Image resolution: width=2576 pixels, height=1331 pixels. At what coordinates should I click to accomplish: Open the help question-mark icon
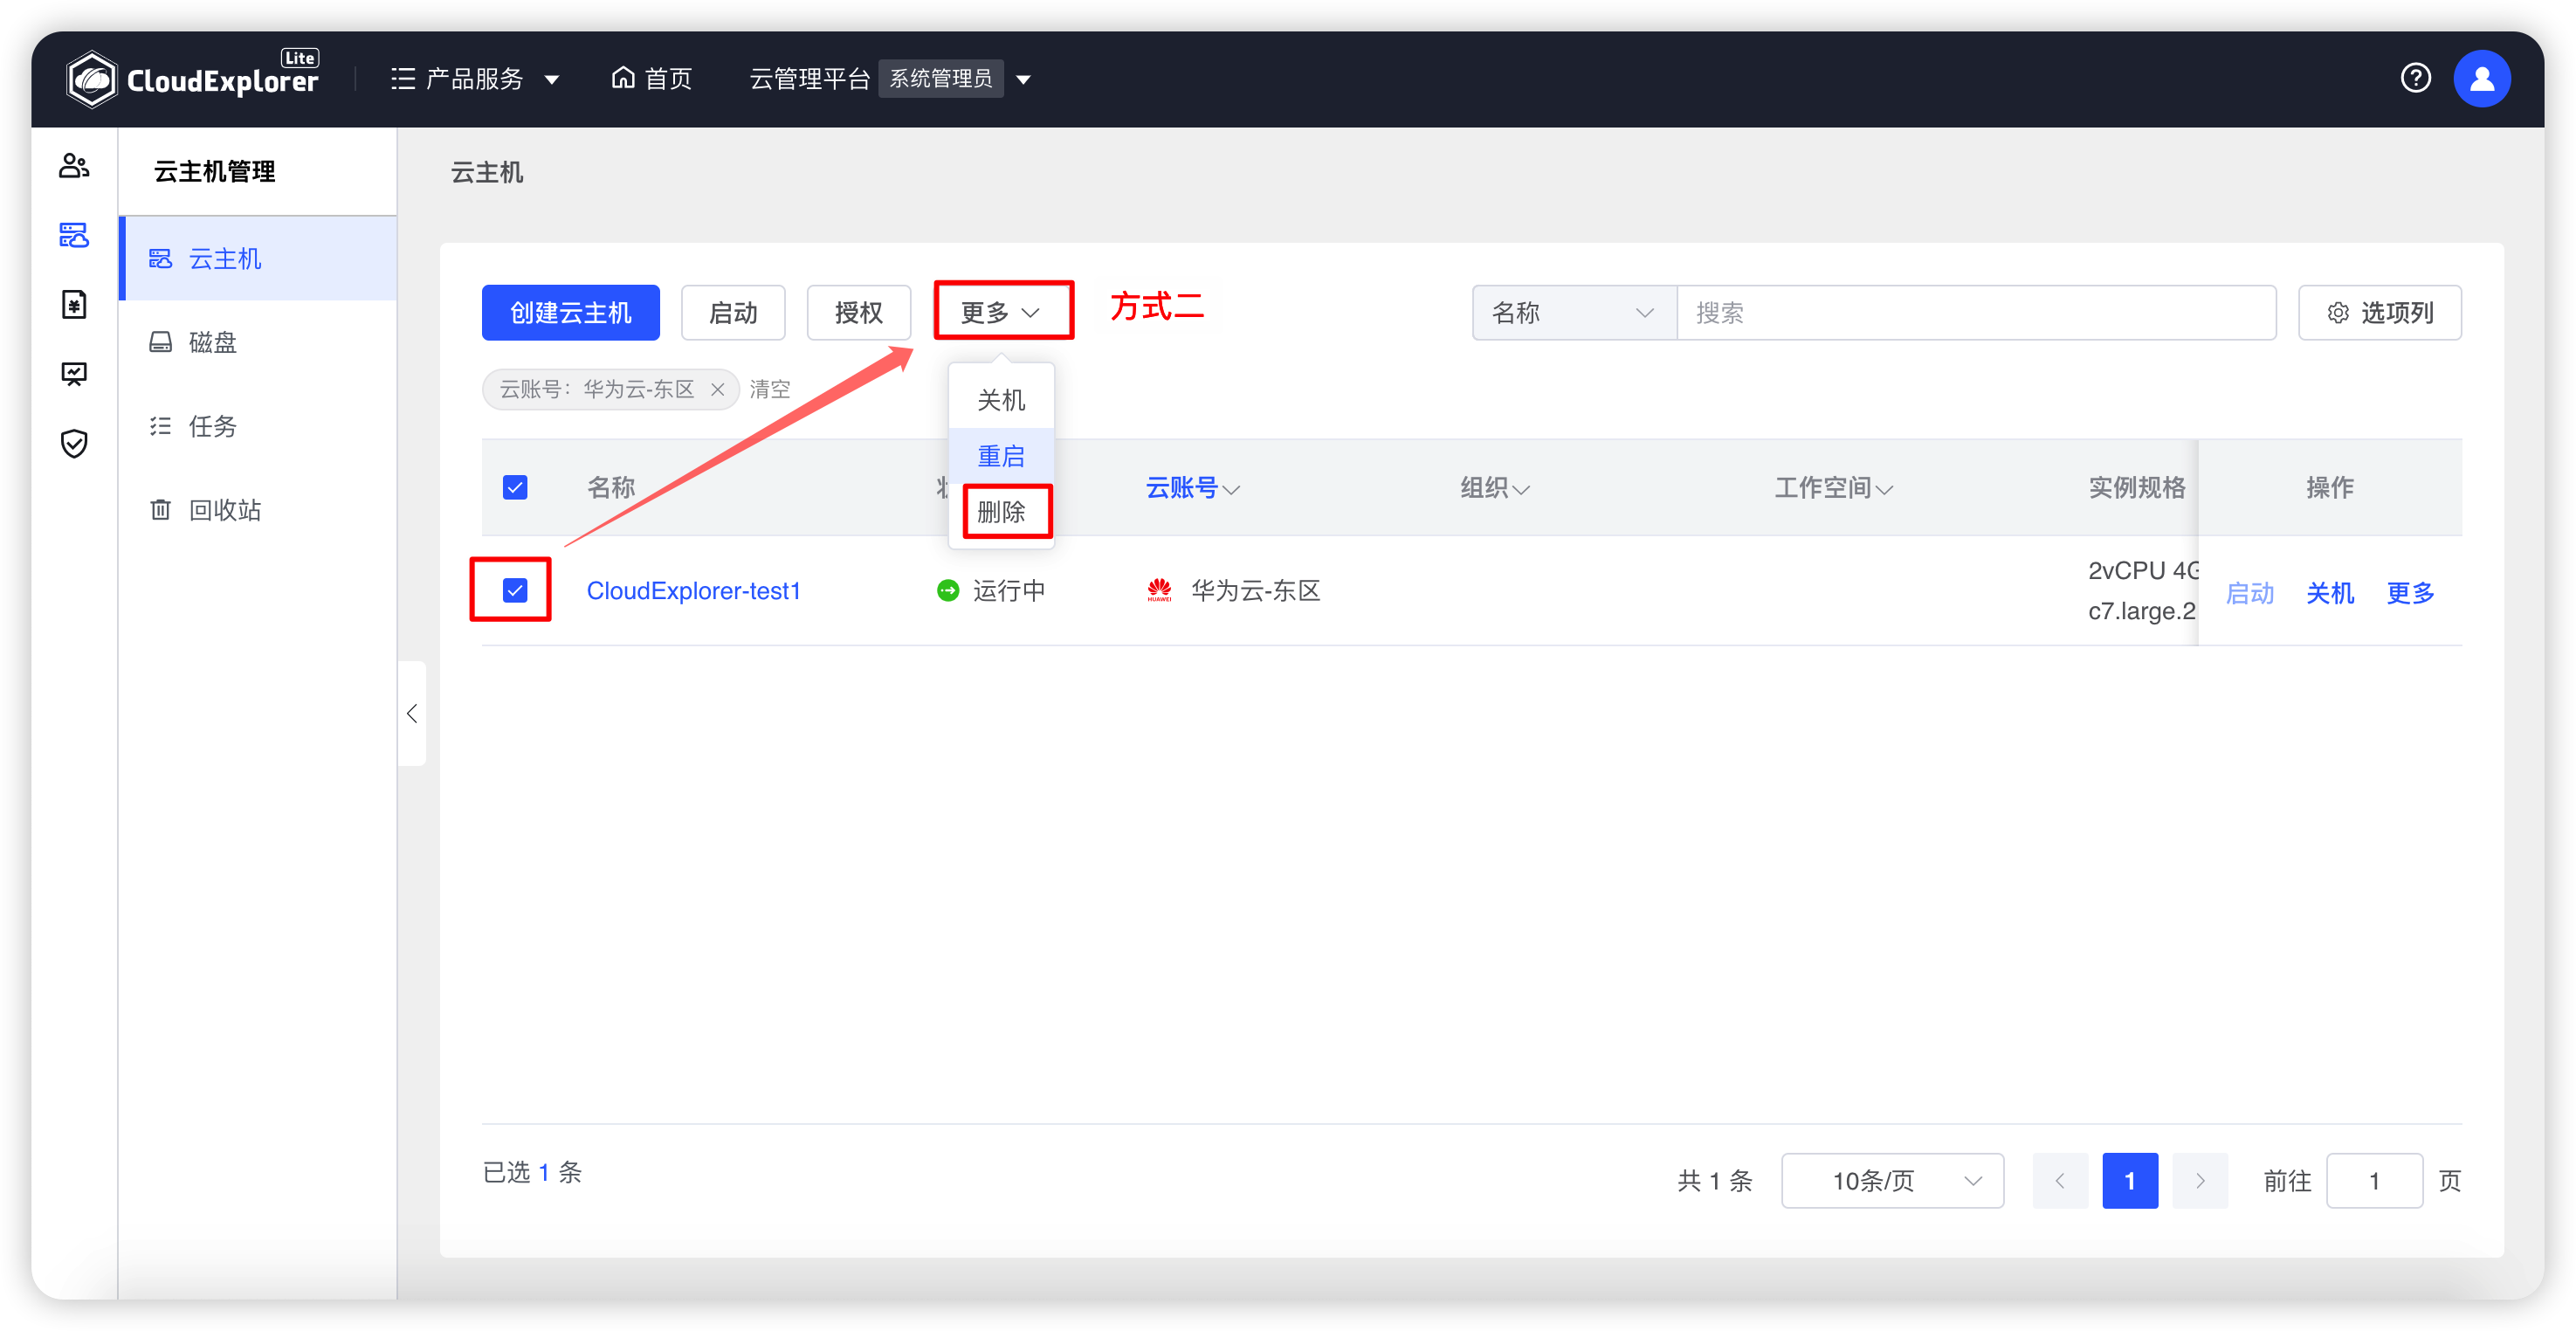[2415, 78]
